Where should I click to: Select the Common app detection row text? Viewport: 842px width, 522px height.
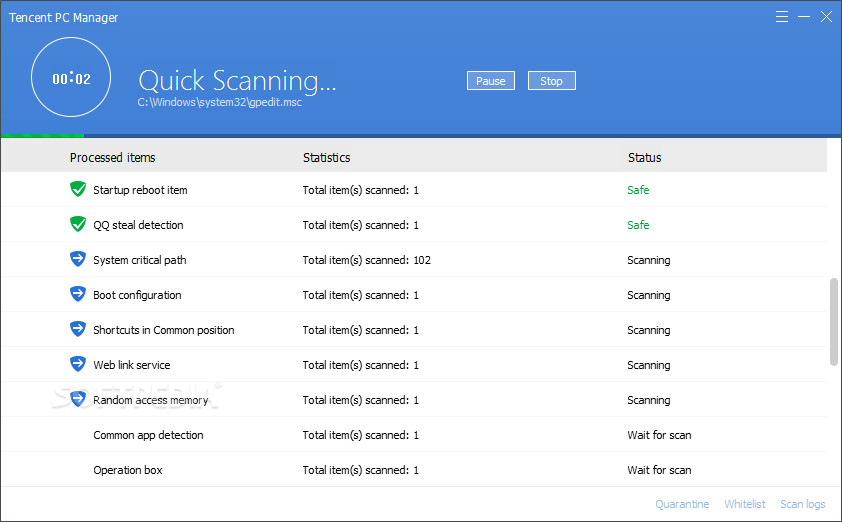[x=148, y=435]
